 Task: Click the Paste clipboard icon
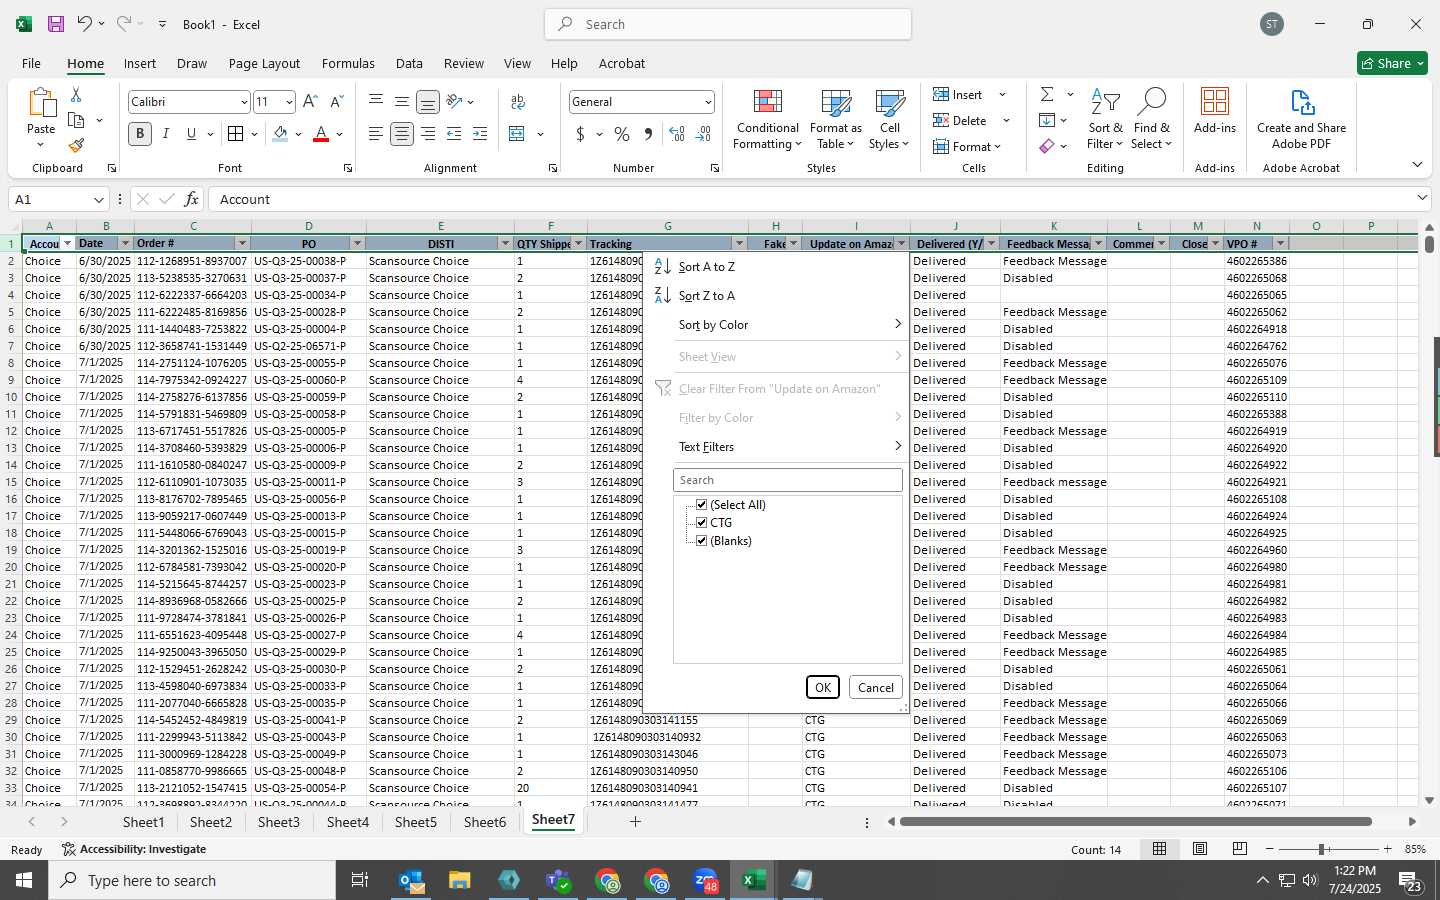[41, 104]
